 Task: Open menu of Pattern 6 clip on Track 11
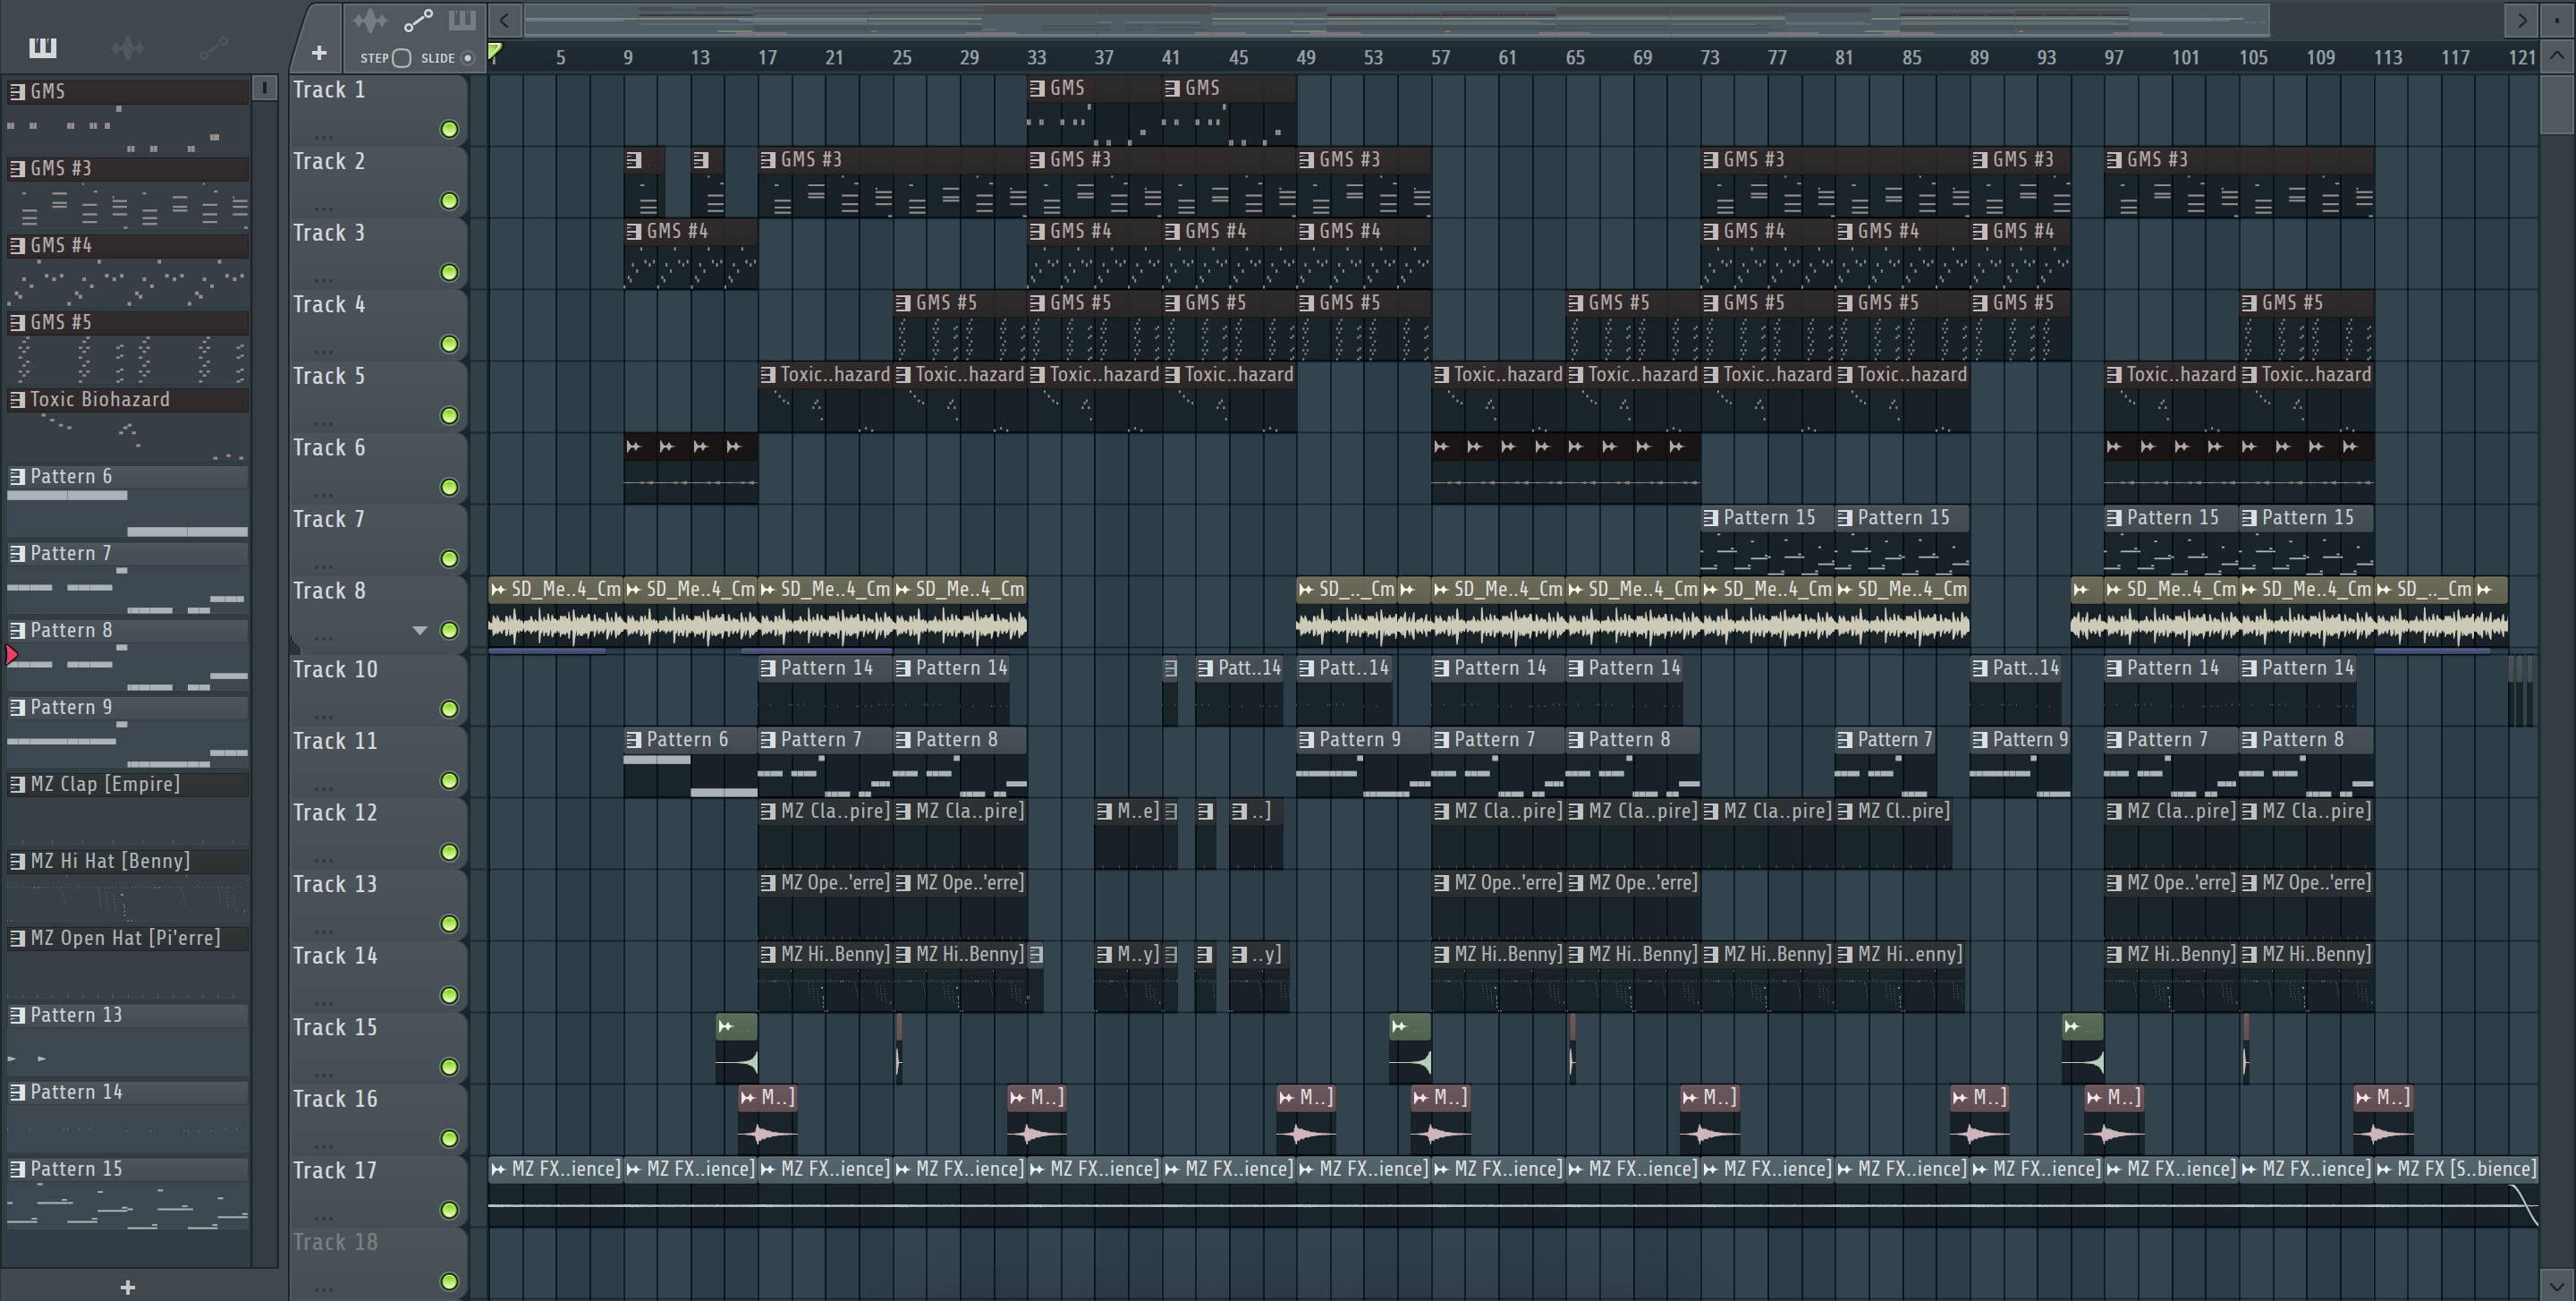click(x=633, y=740)
